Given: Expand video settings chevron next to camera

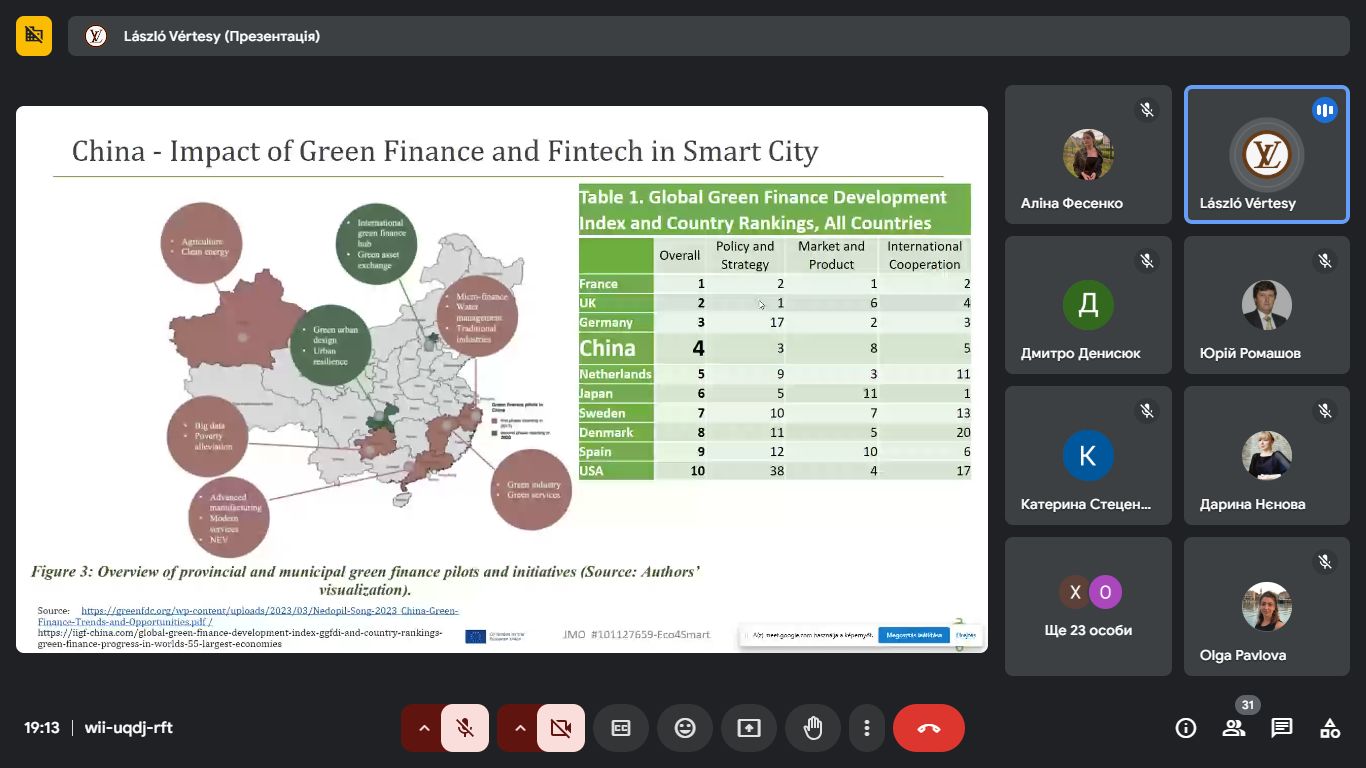Looking at the screenshot, I should pyautogui.click(x=520, y=728).
